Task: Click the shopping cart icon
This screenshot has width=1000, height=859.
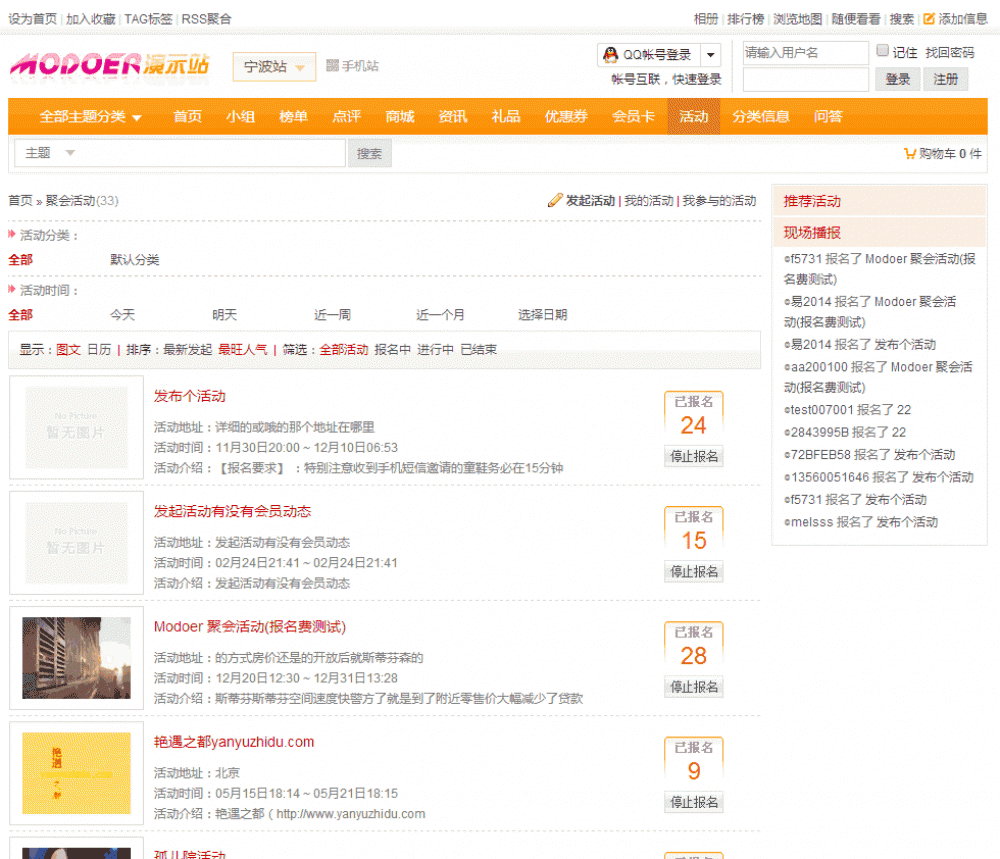Action: [909, 153]
